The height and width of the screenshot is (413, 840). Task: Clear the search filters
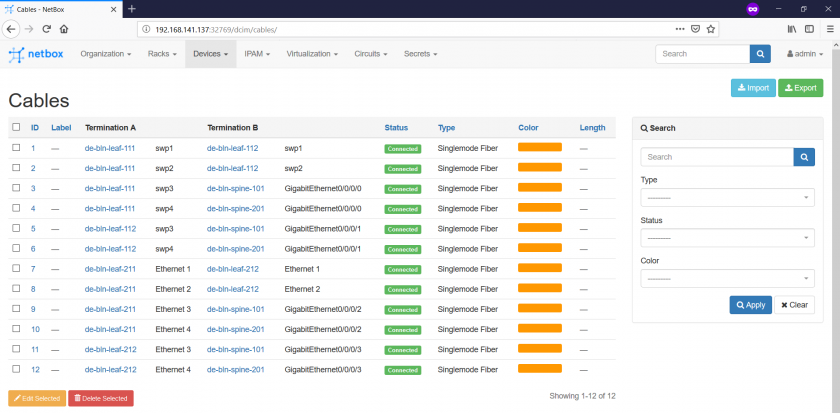pos(794,305)
